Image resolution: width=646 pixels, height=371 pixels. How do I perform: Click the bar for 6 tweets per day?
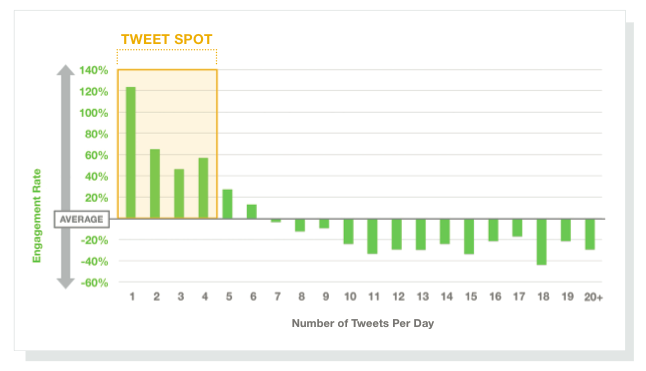click(251, 212)
